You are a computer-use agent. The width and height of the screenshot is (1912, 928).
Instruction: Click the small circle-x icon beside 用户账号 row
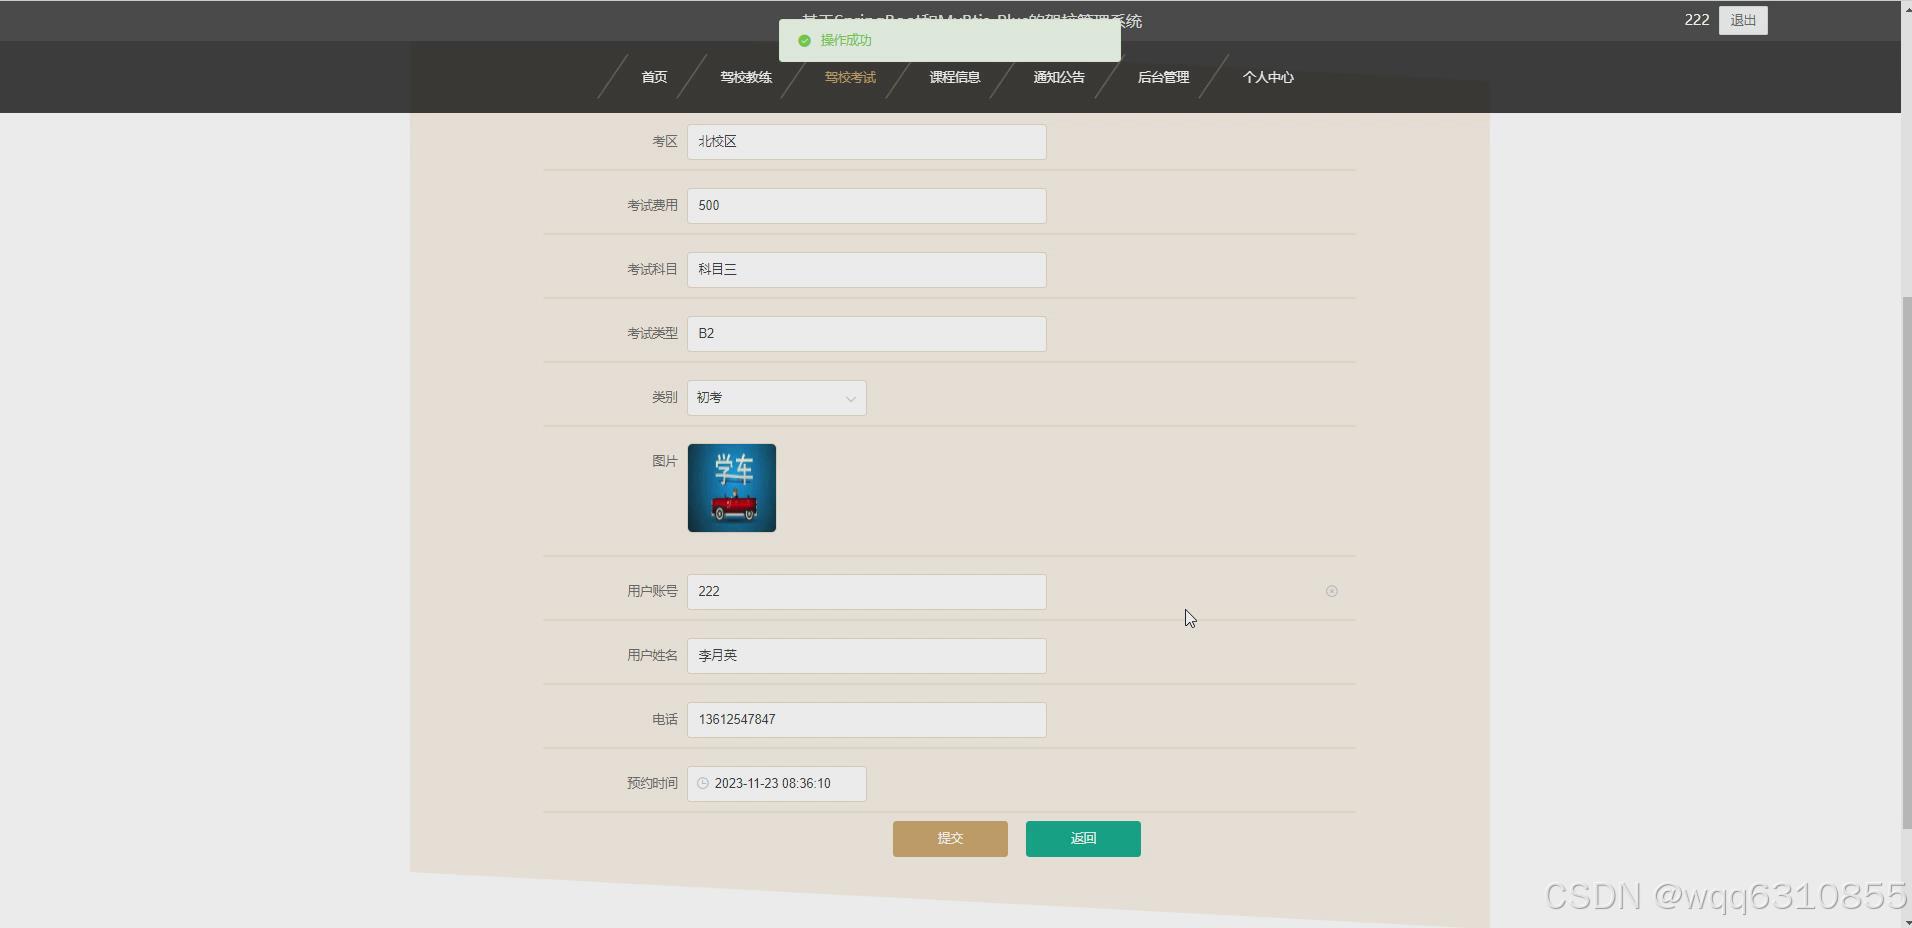coord(1332,591)
